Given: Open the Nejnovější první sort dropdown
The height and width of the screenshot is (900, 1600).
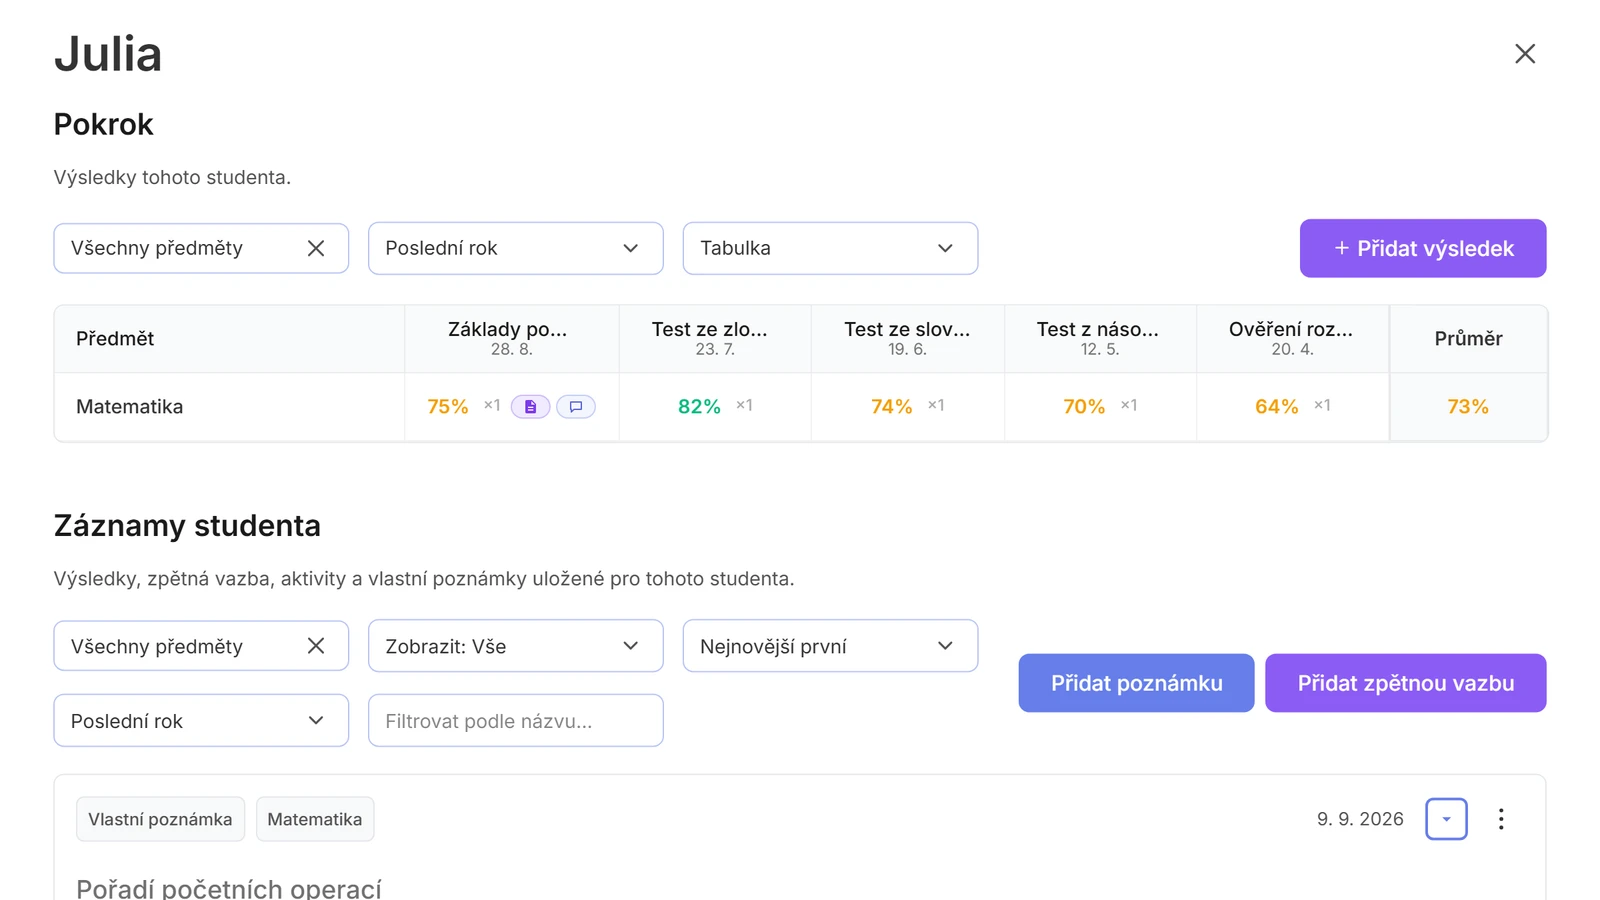Looking at the screenshot, I should [x=830, y=646].
